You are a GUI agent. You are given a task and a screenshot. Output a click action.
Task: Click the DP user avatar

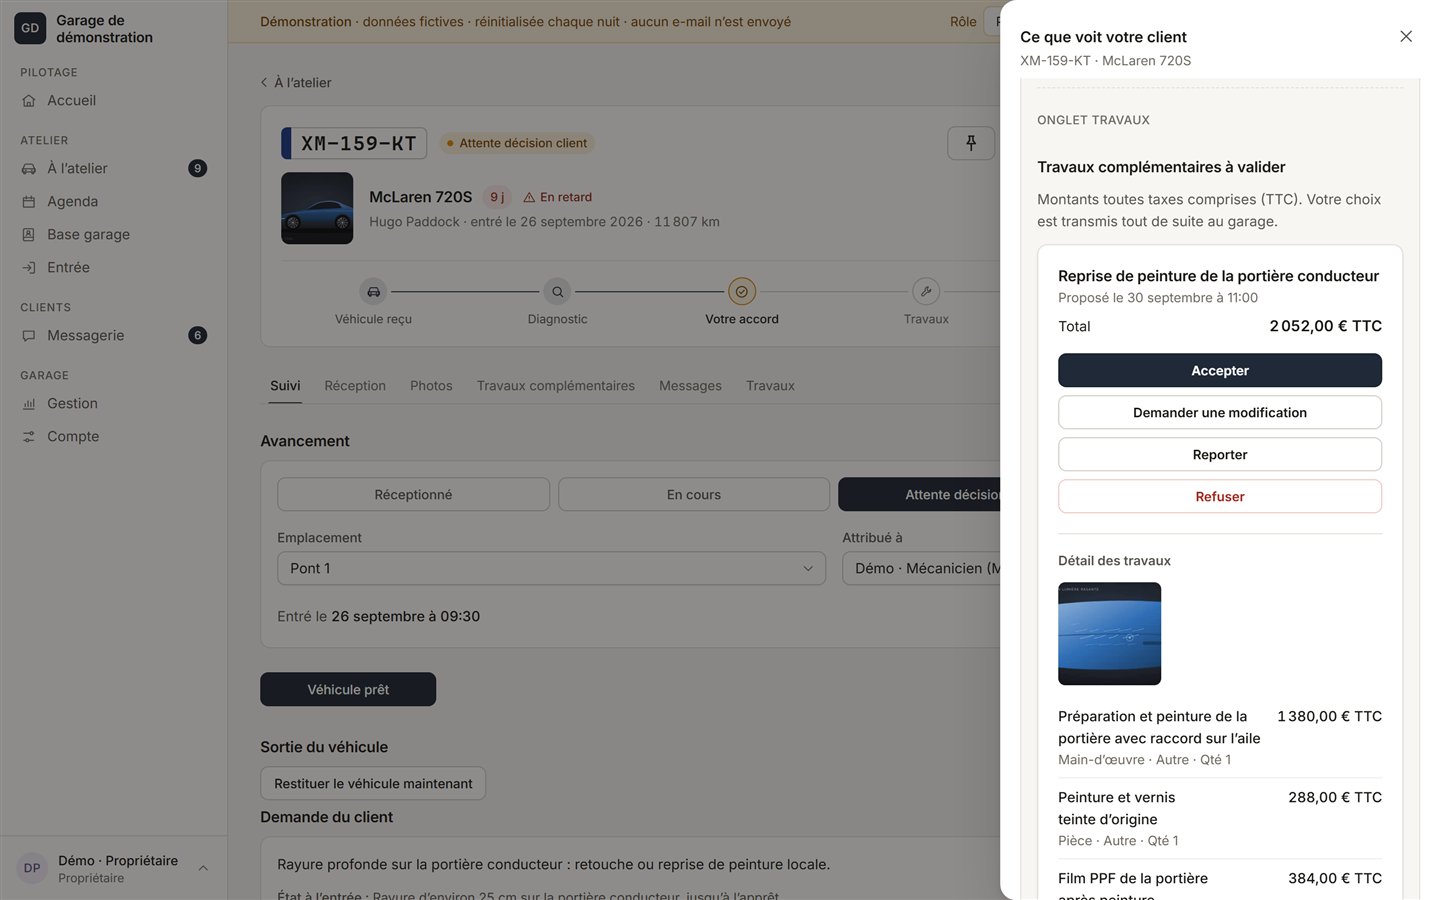(x=32, y=868)
